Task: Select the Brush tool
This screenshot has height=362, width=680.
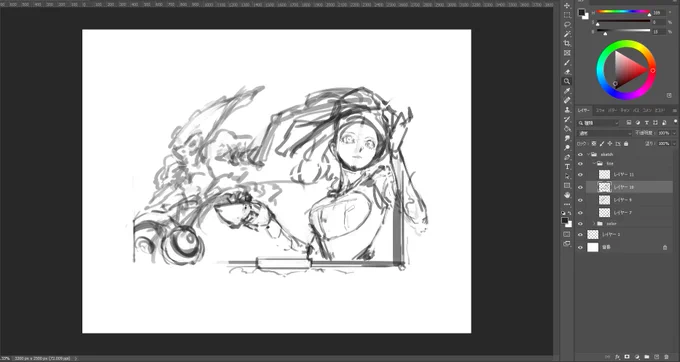Action: click(567, 62)
